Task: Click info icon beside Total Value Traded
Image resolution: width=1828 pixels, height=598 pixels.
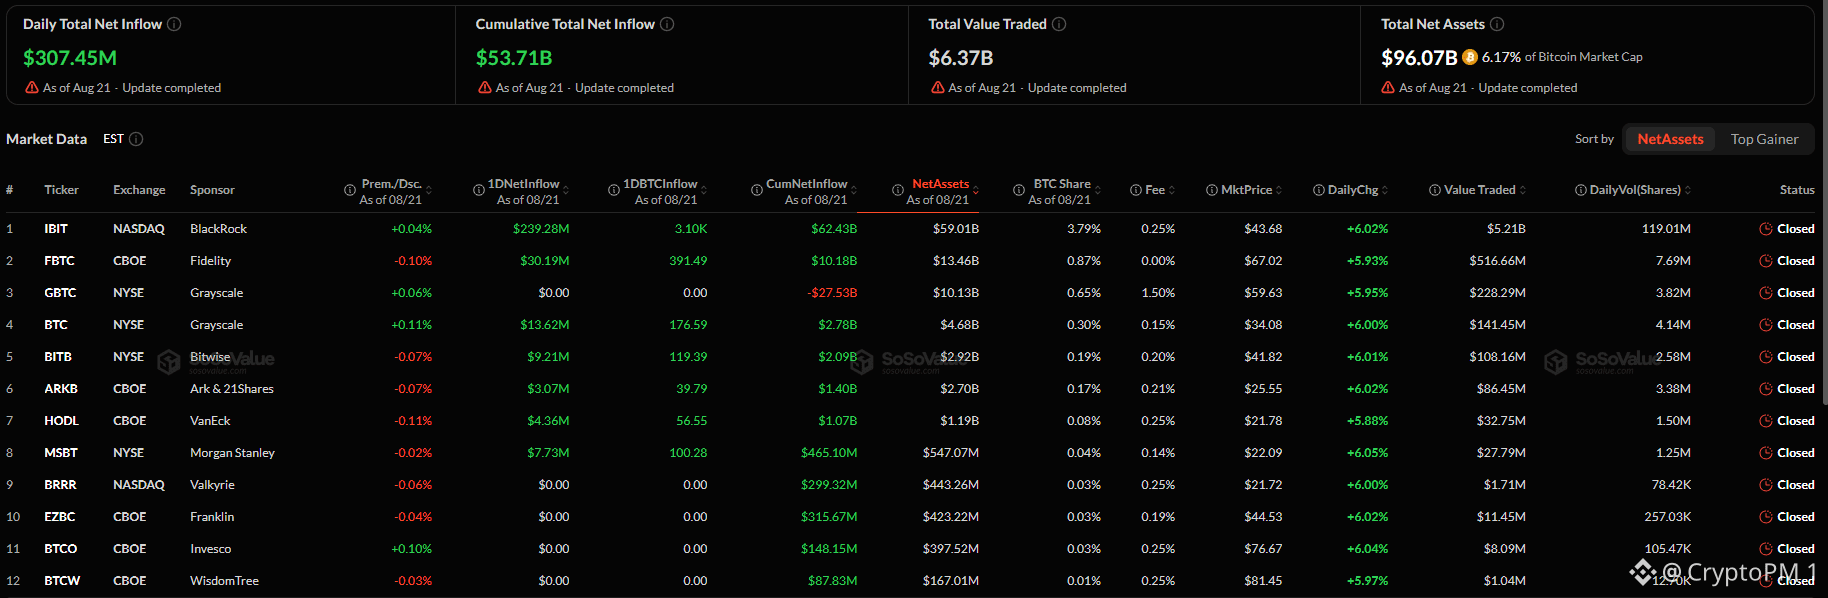Action: (1059, 24)
